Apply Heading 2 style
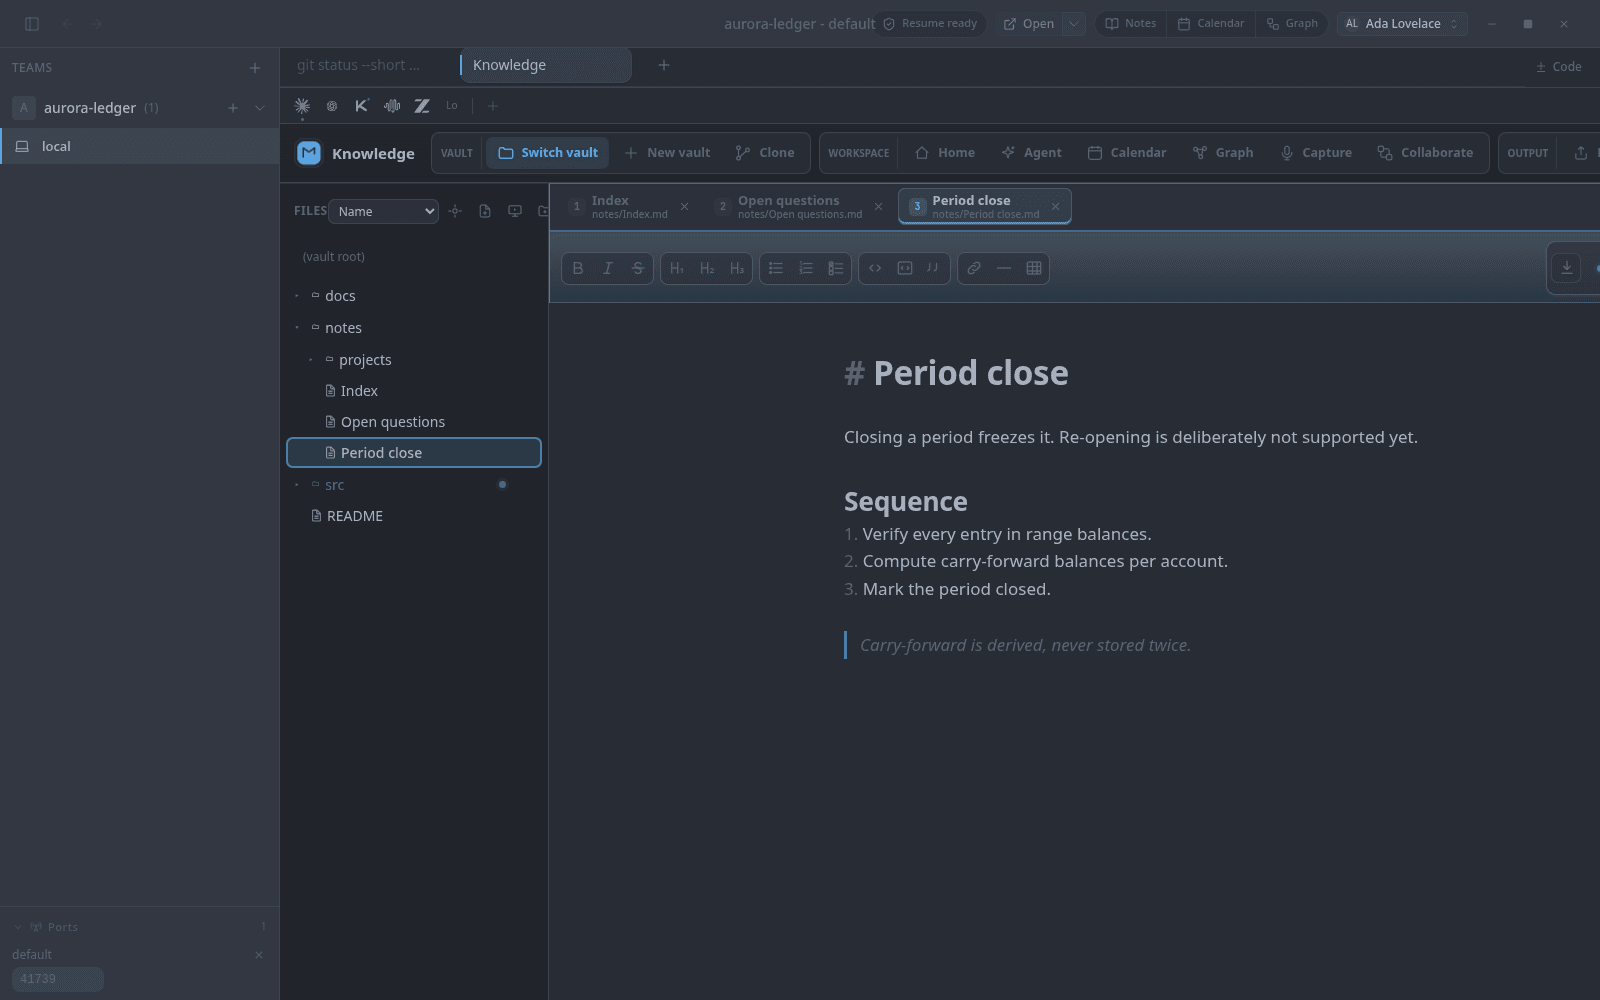Screen dimensions: 1600x1000 [707, 268]
